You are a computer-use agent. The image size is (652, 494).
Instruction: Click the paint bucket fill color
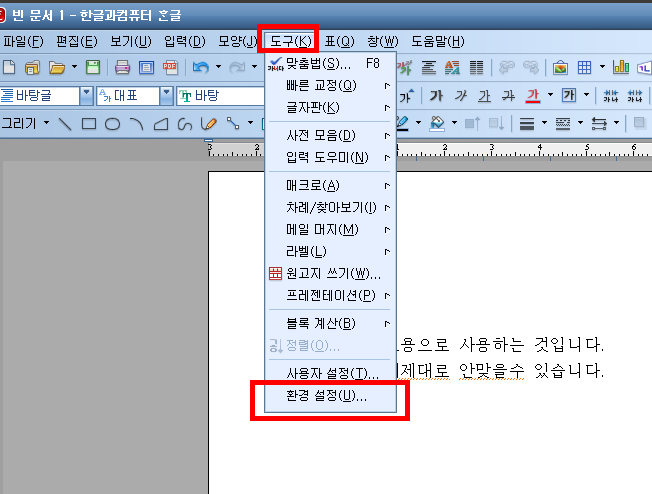point(437,124)
